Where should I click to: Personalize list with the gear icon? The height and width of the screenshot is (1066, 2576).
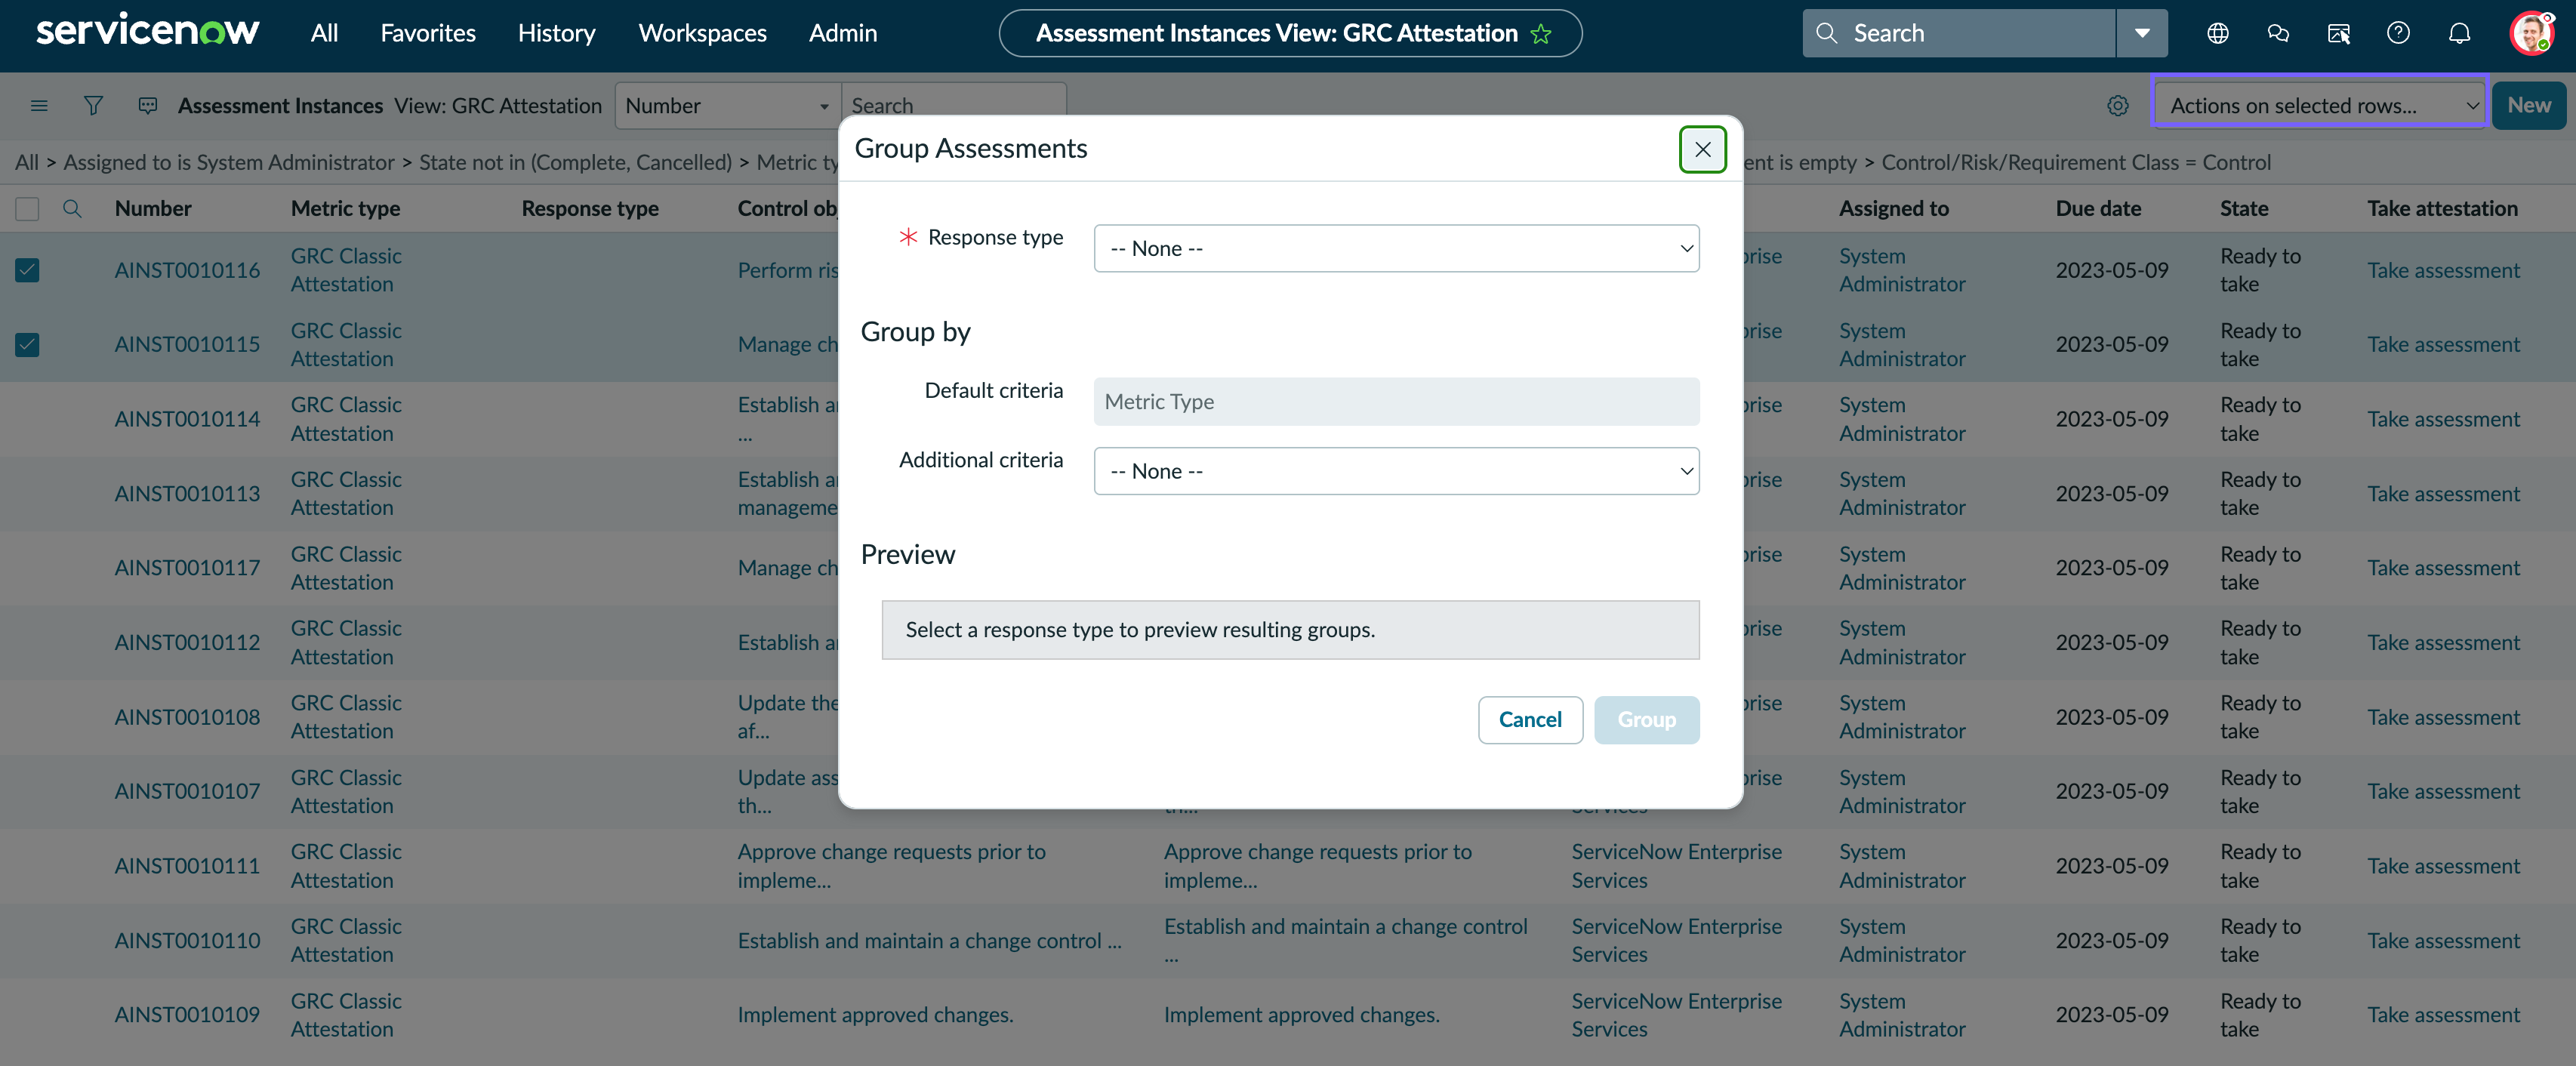(2117, 106)
